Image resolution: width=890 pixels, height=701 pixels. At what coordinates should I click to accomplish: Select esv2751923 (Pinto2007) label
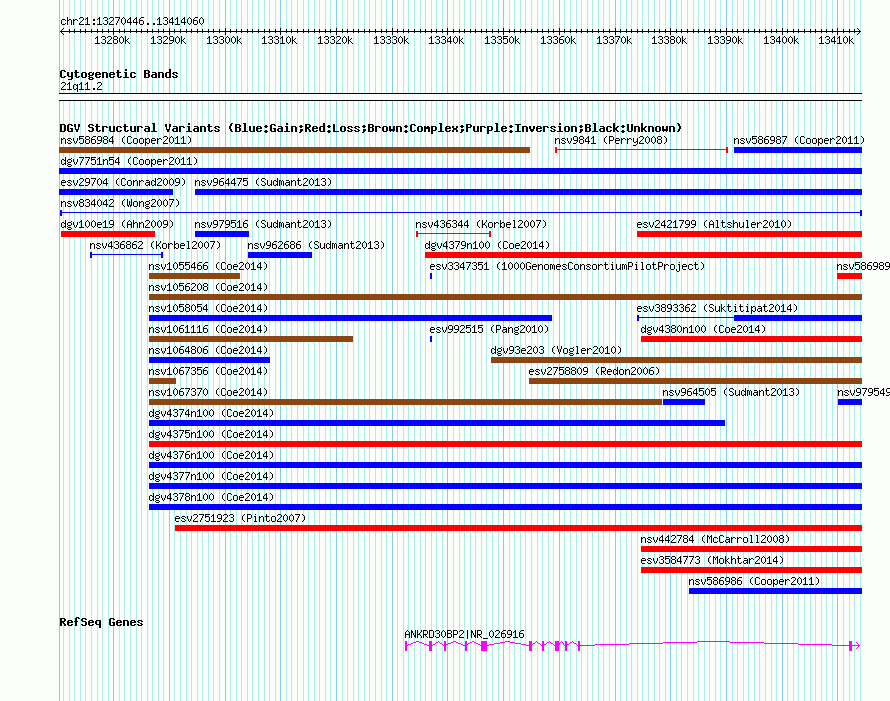click(240, 518)
